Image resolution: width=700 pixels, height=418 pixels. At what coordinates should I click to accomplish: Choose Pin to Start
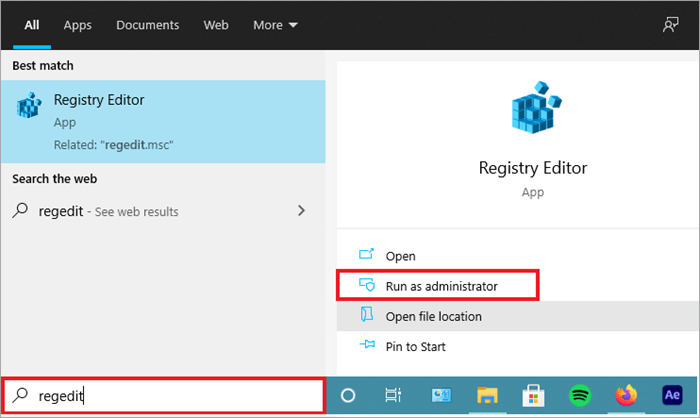click(518, 347)
